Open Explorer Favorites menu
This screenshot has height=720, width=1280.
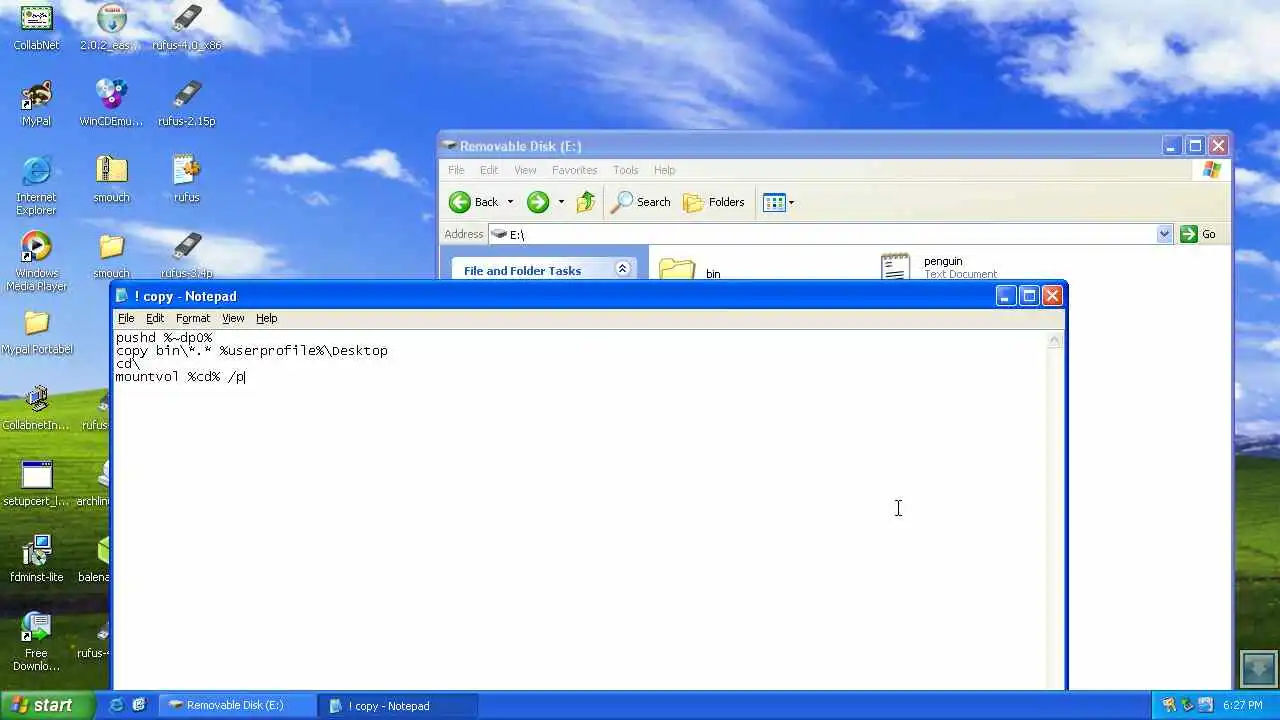click(574, 170)
